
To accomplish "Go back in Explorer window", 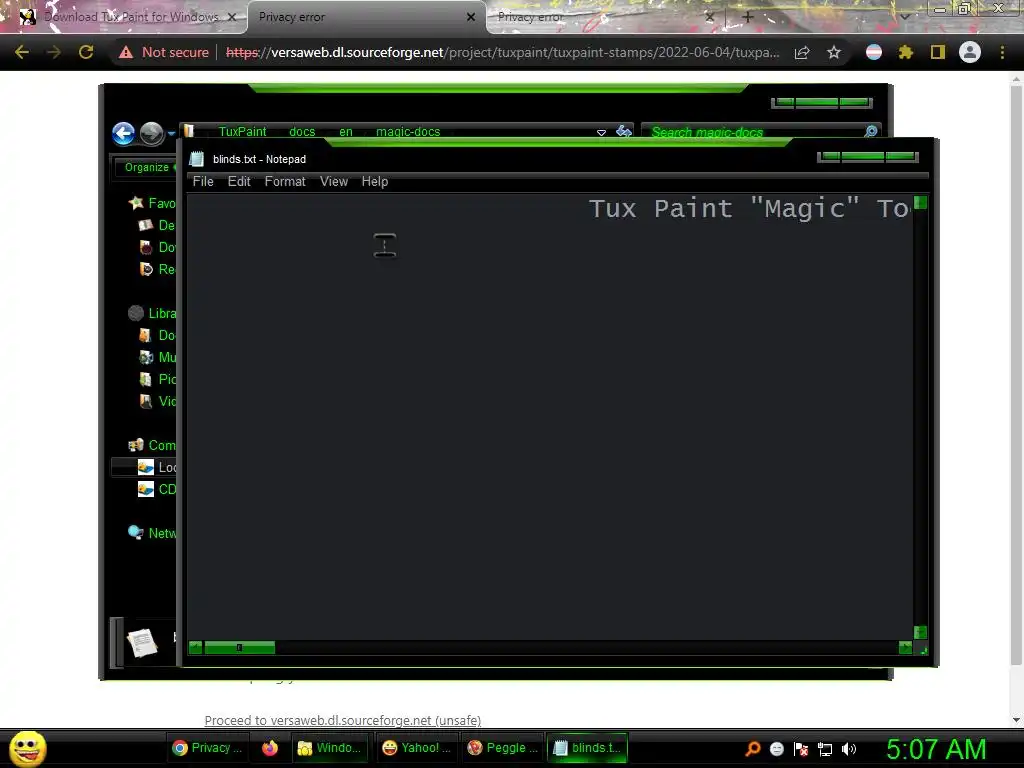I will tap(123, 133).
